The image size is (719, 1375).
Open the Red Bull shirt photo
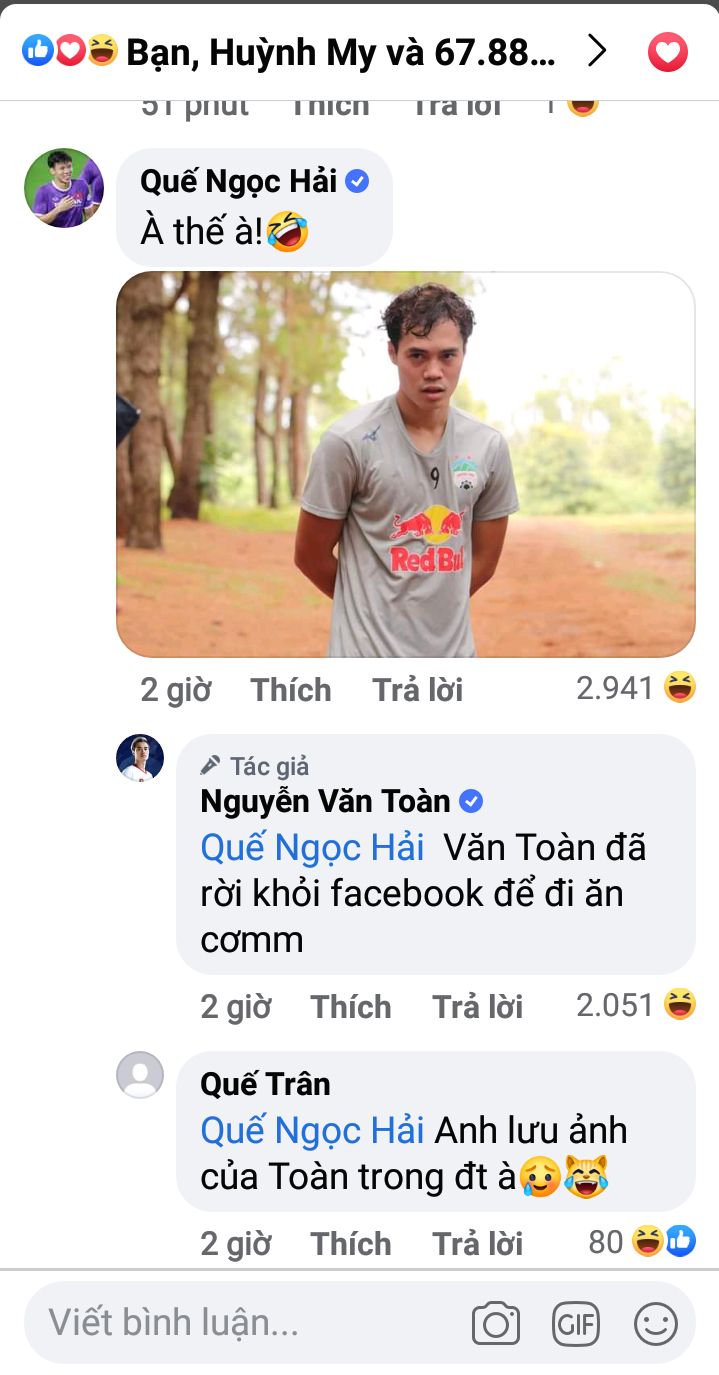click(x=406, y=465)
